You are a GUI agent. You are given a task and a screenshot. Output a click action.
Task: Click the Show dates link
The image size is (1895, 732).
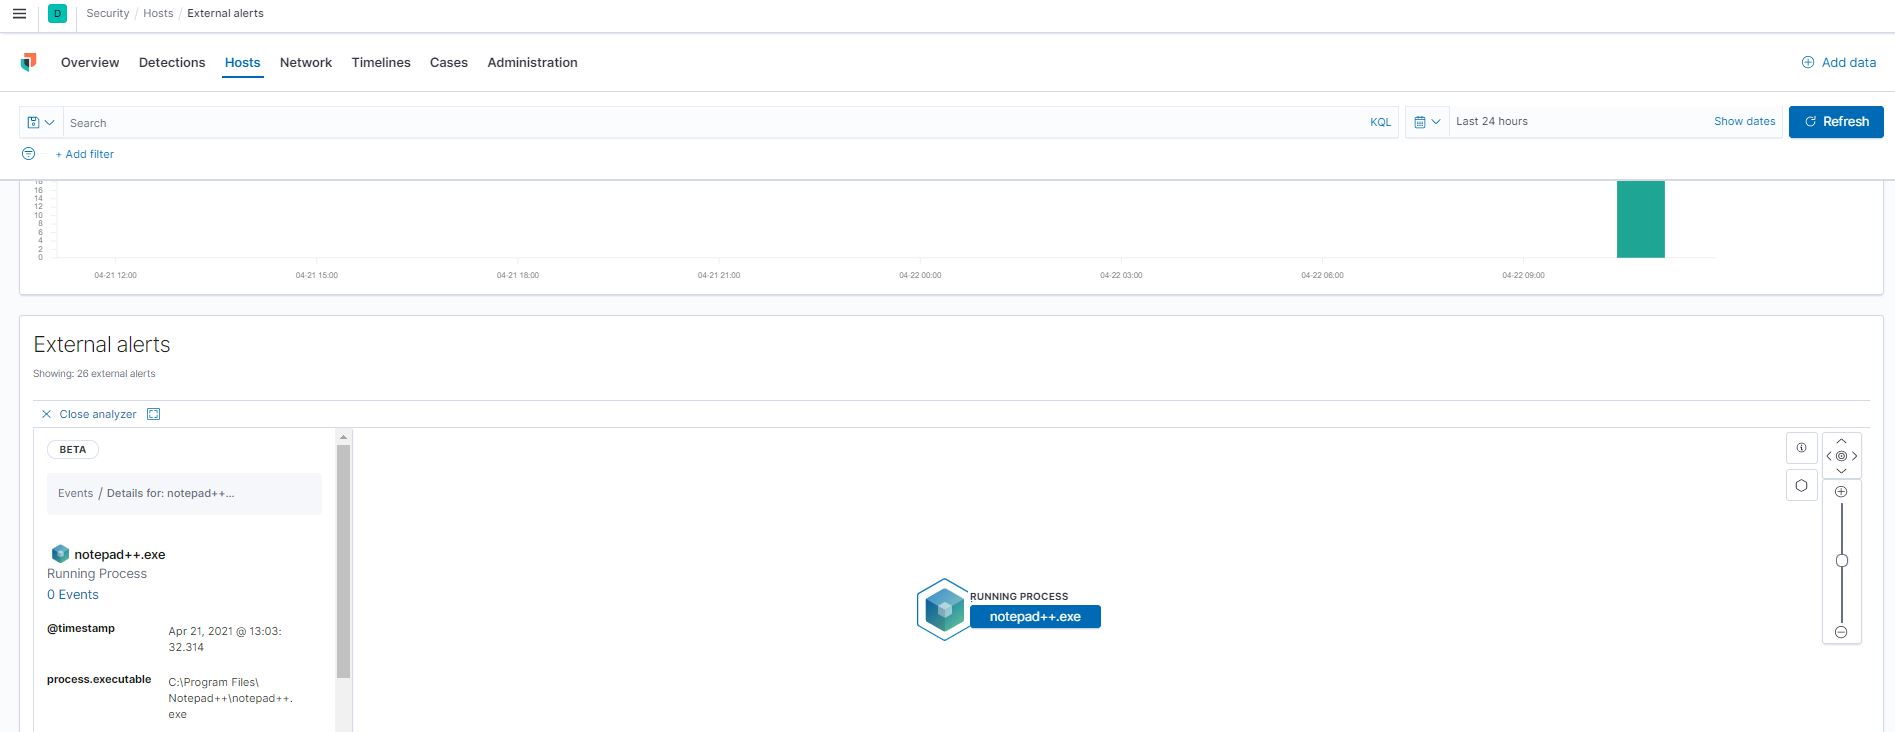[x=1745, y=121]
